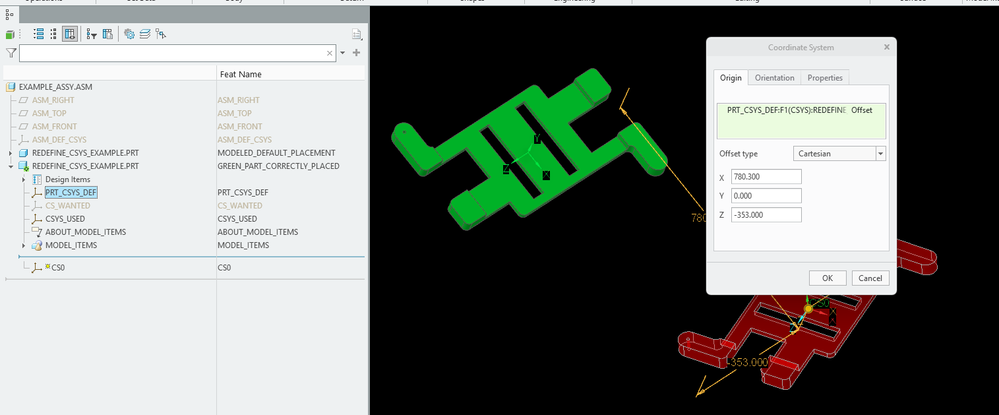Select the part icon on GREEN_PART_CORRECTLY_PLACED row

pyautogui.click(x=24, y=166)
